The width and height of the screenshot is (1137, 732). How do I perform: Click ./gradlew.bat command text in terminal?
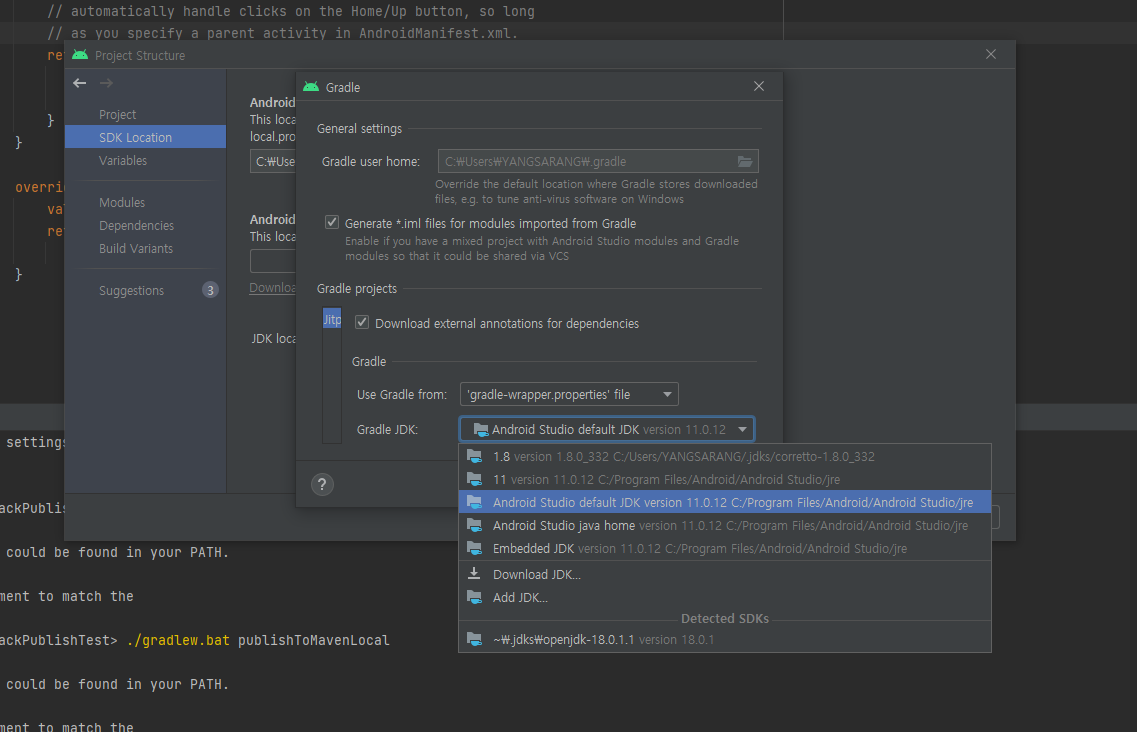tap(178, 640)
